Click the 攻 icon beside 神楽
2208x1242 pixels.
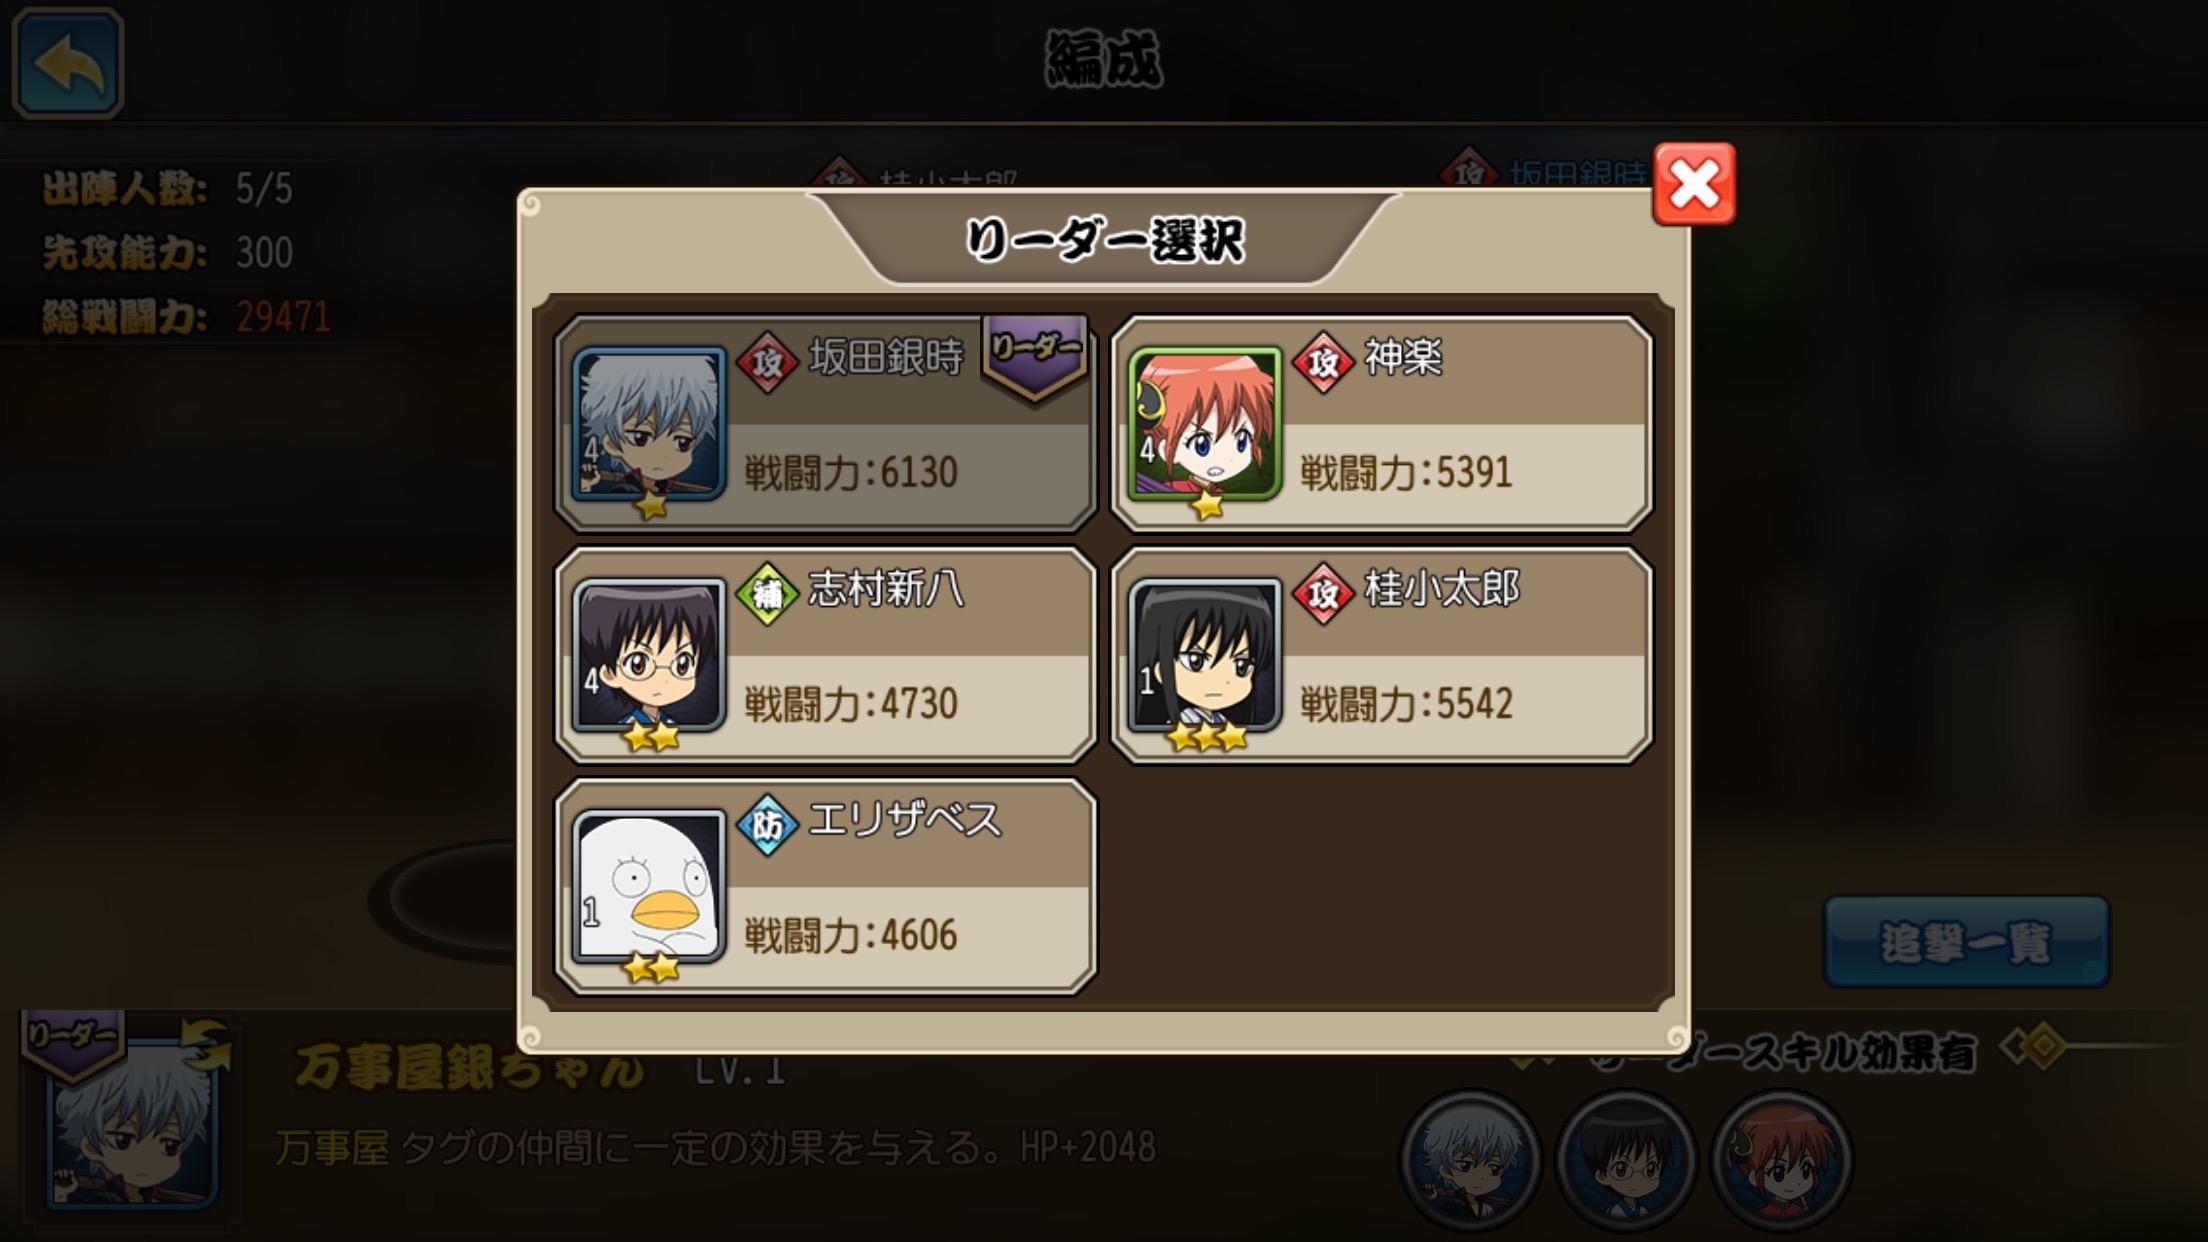coord(1323,362)
